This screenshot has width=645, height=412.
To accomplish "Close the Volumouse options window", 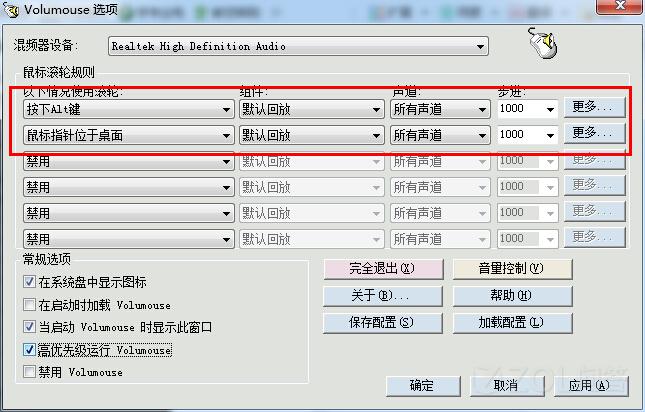I will [620, 7].
